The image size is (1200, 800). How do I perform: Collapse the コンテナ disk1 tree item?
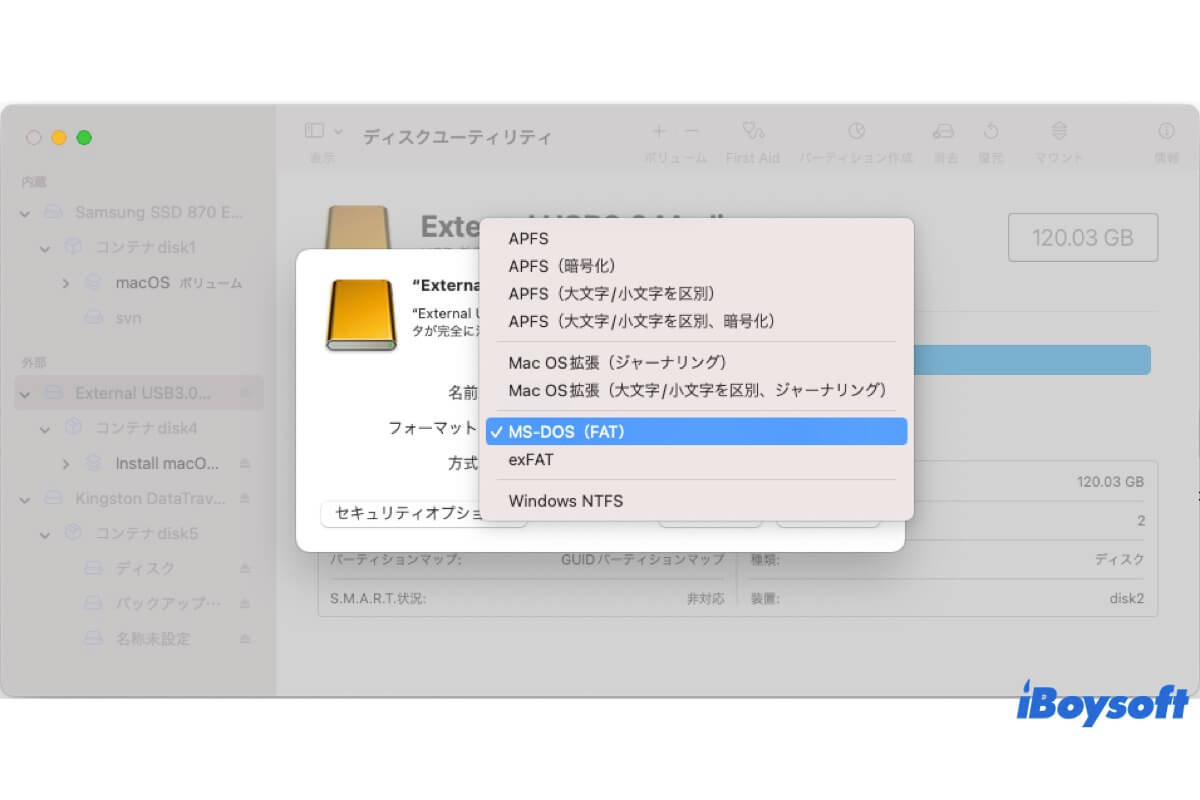[44, 247]
